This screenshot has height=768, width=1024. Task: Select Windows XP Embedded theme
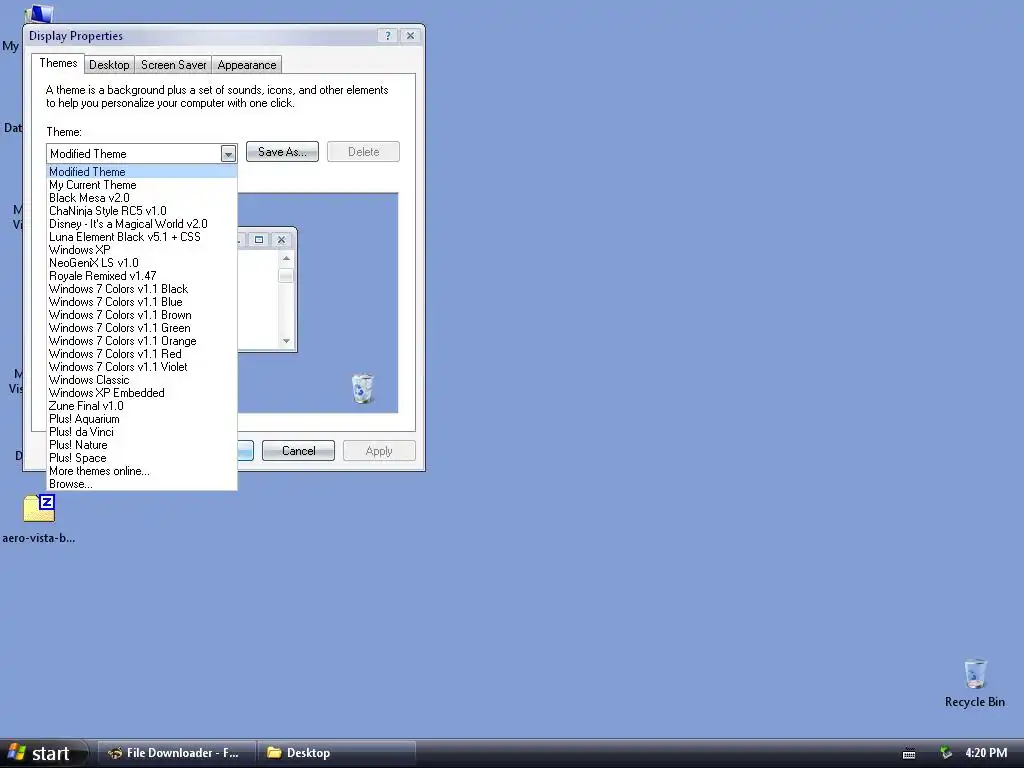(142, 393)
